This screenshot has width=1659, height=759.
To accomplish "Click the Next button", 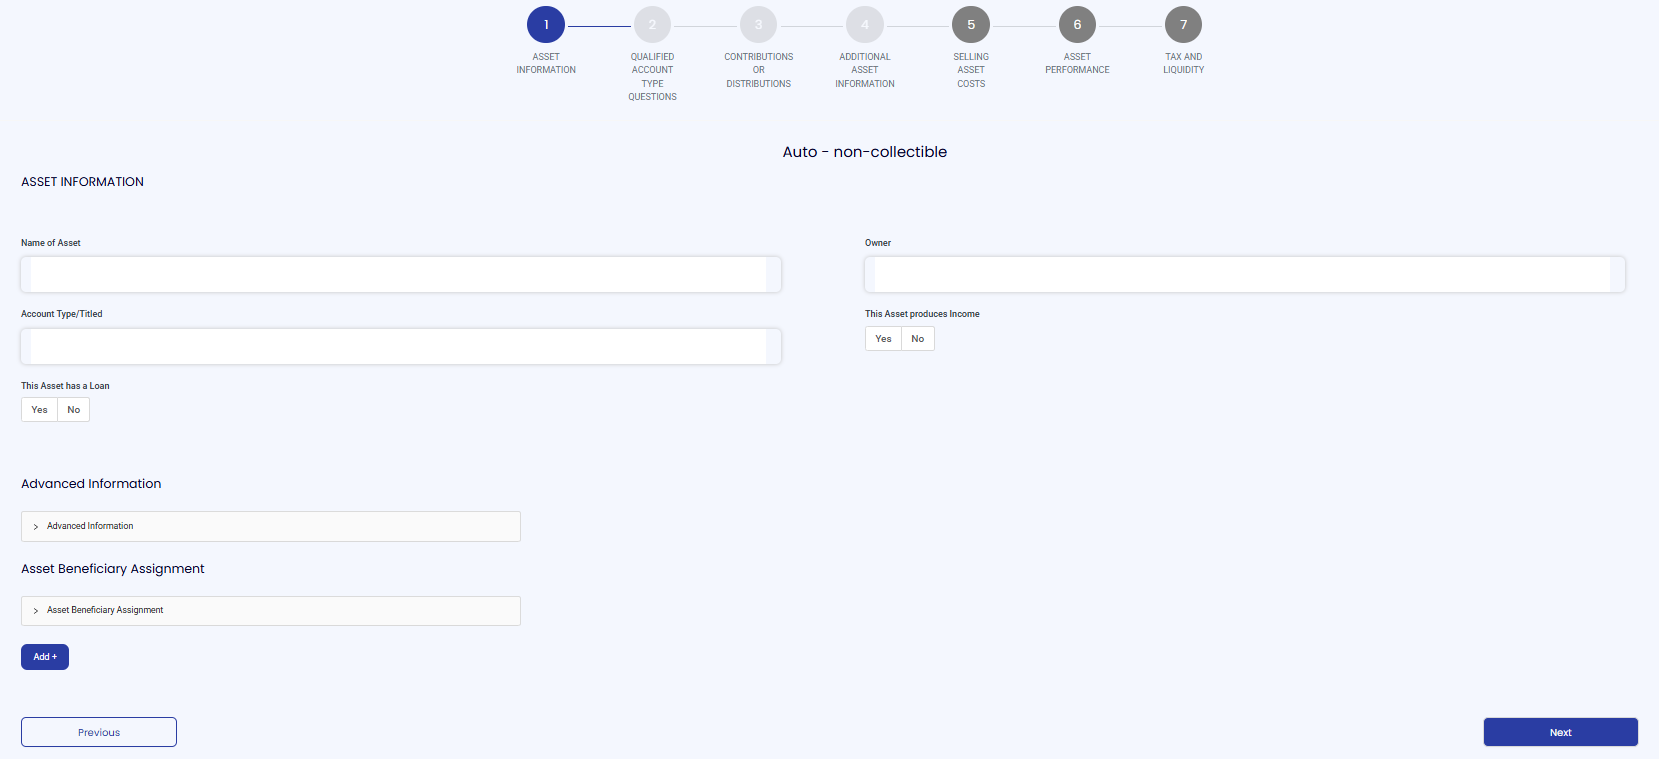I will click(x=1560, y=732).
